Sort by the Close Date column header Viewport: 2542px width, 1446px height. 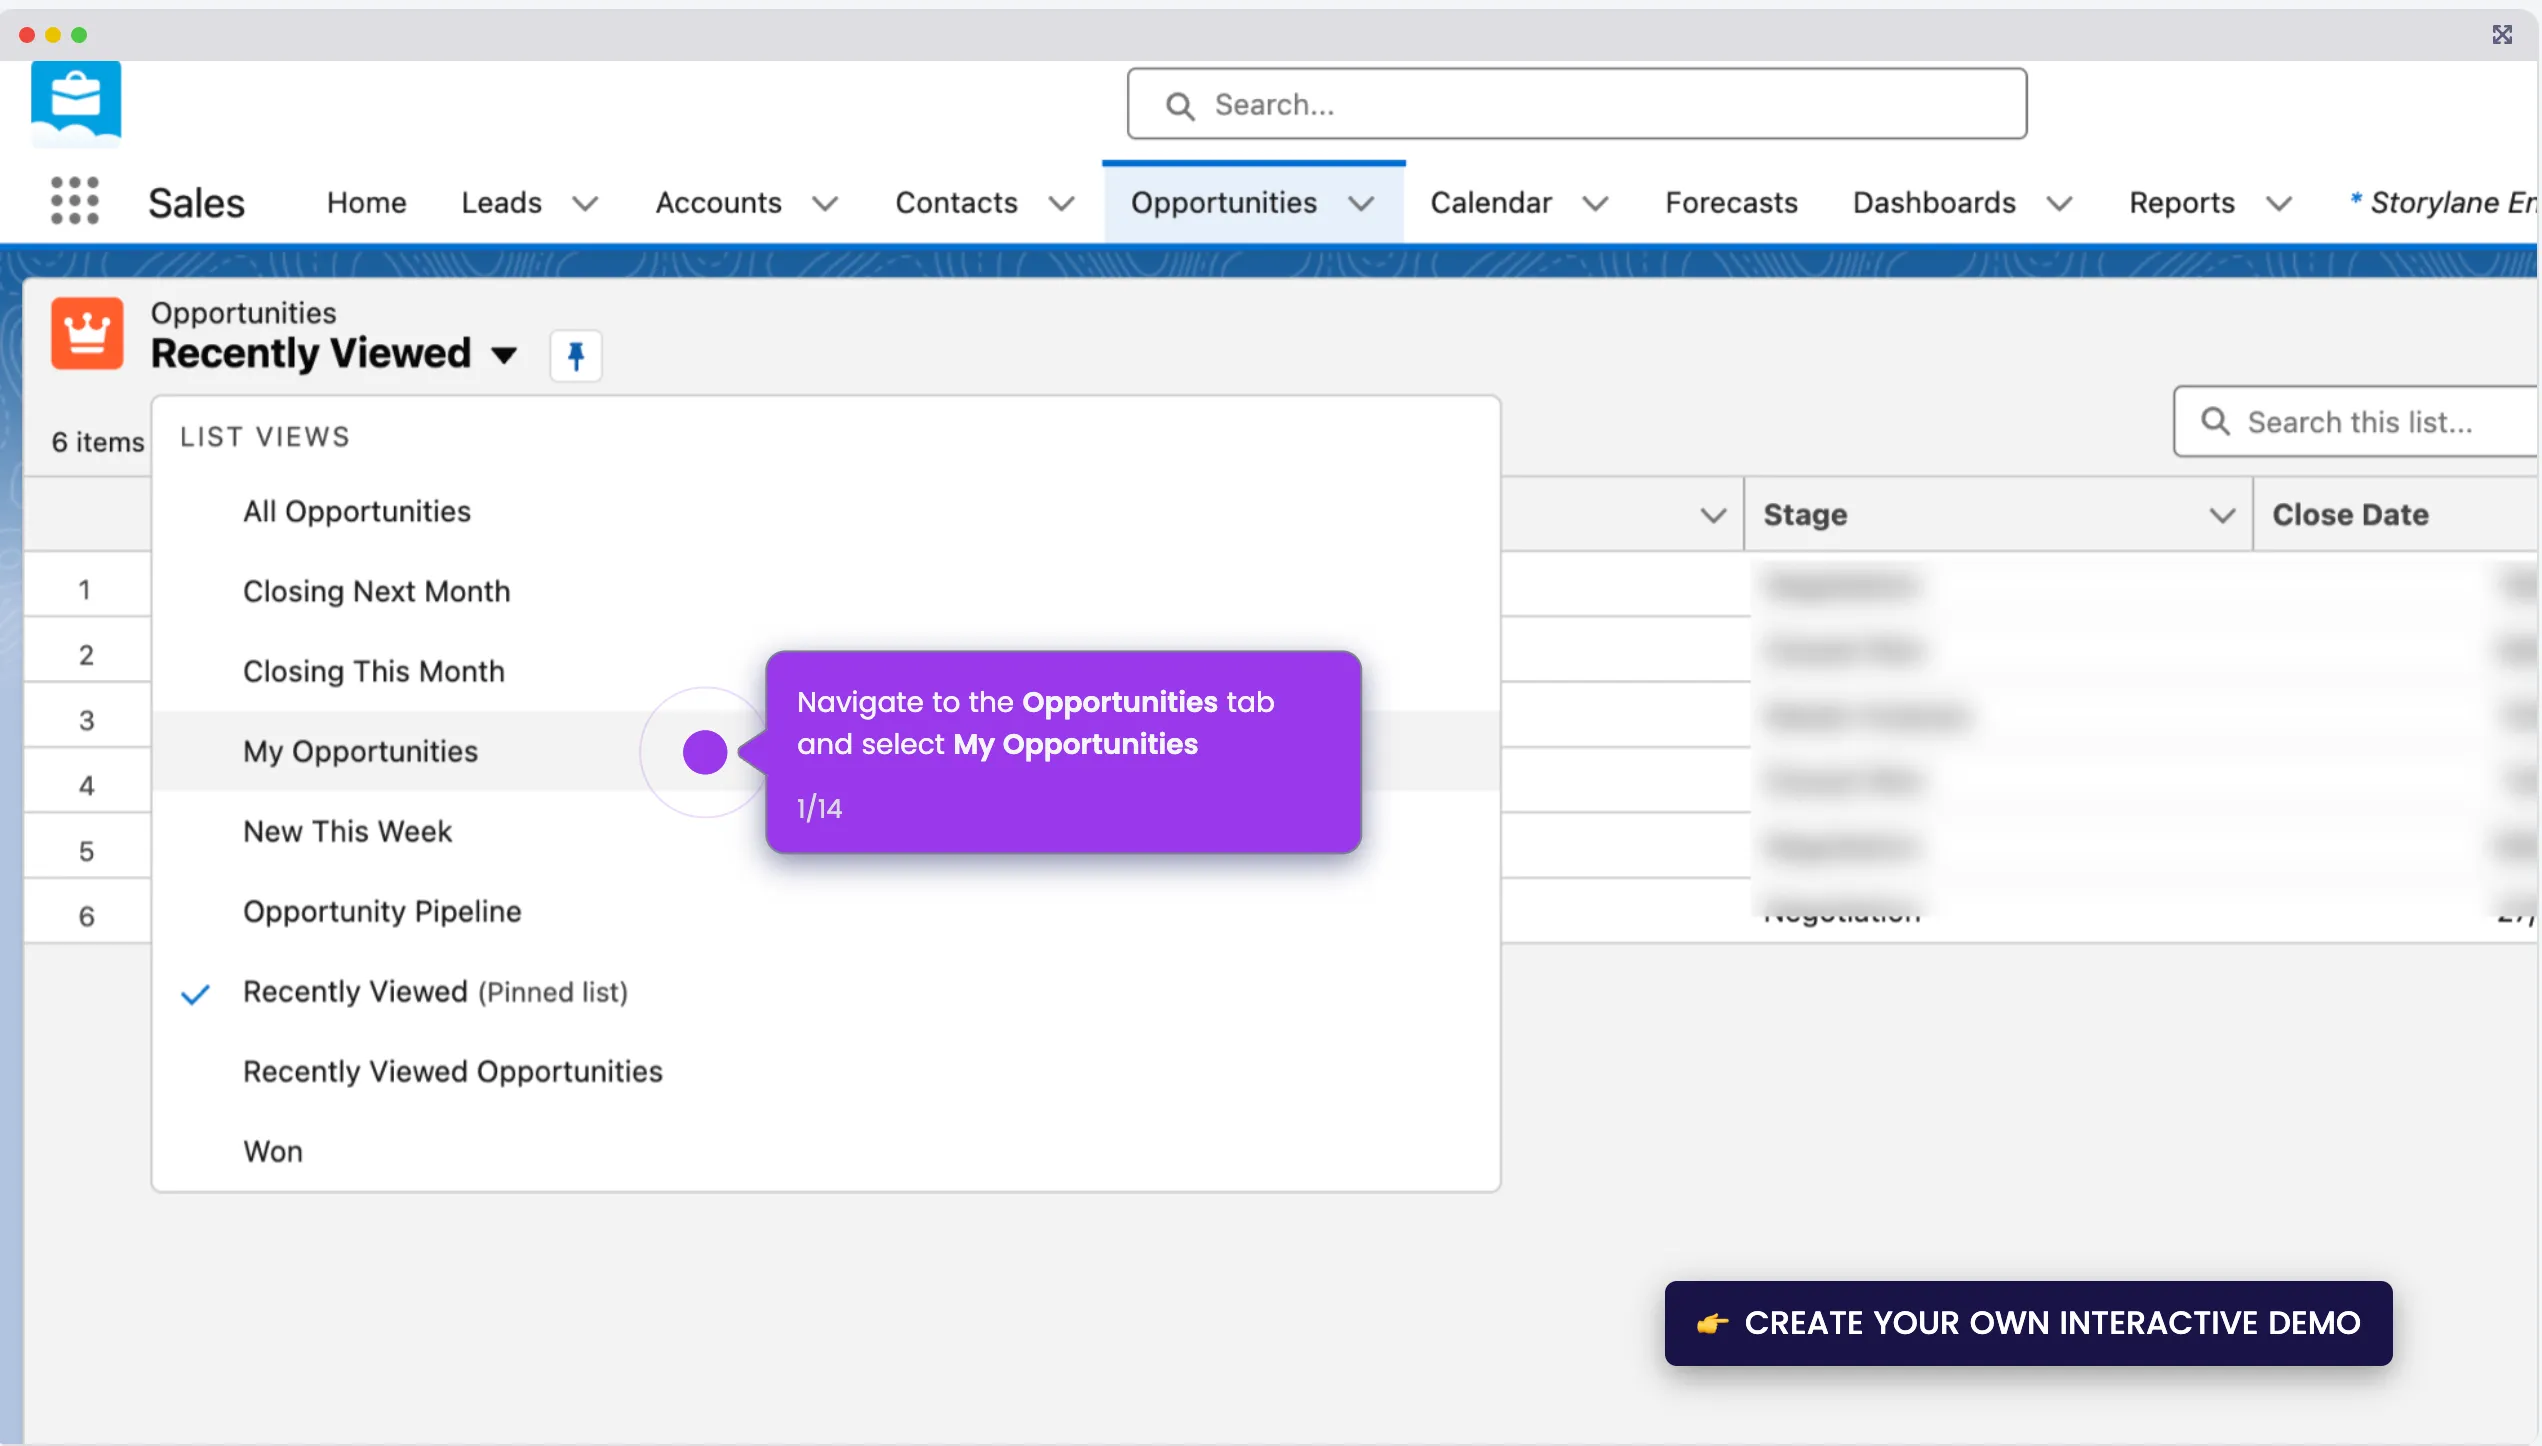(2350, 515)
